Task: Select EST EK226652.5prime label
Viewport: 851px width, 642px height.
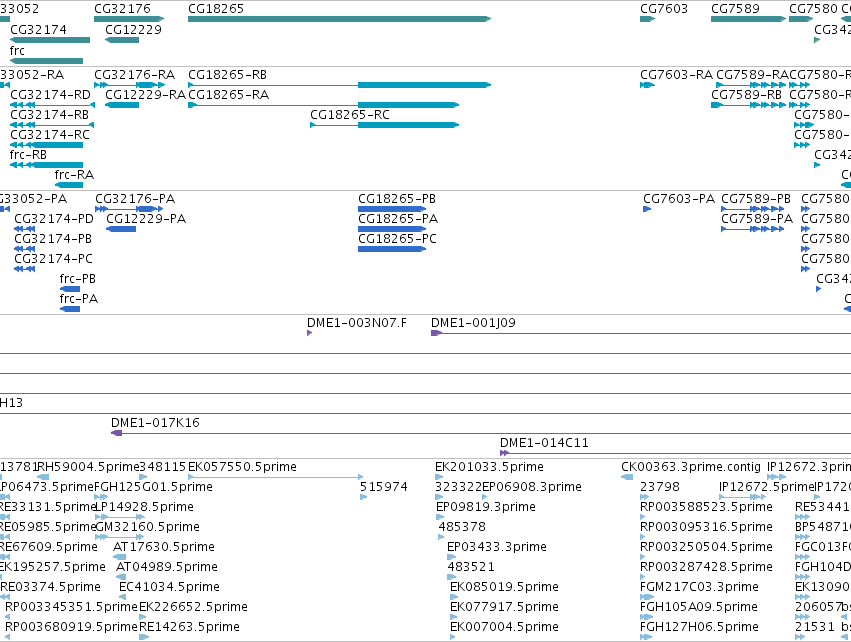Action: (193, 607)
